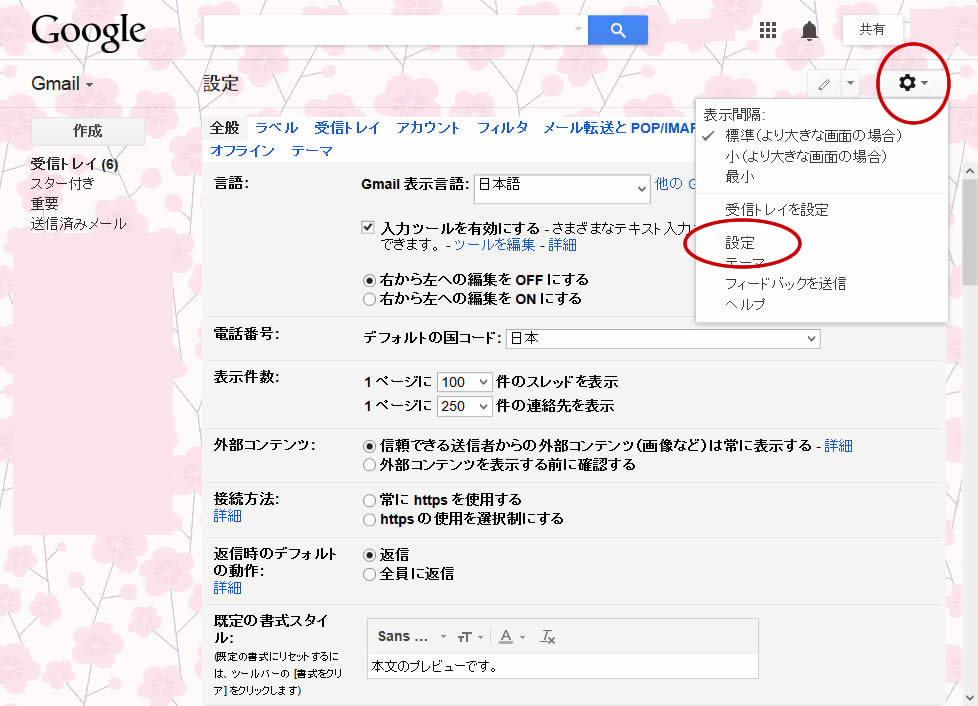Open the Sans font family dropdown
The width and height of the screenshot is (978, 706).
[412, 637]
